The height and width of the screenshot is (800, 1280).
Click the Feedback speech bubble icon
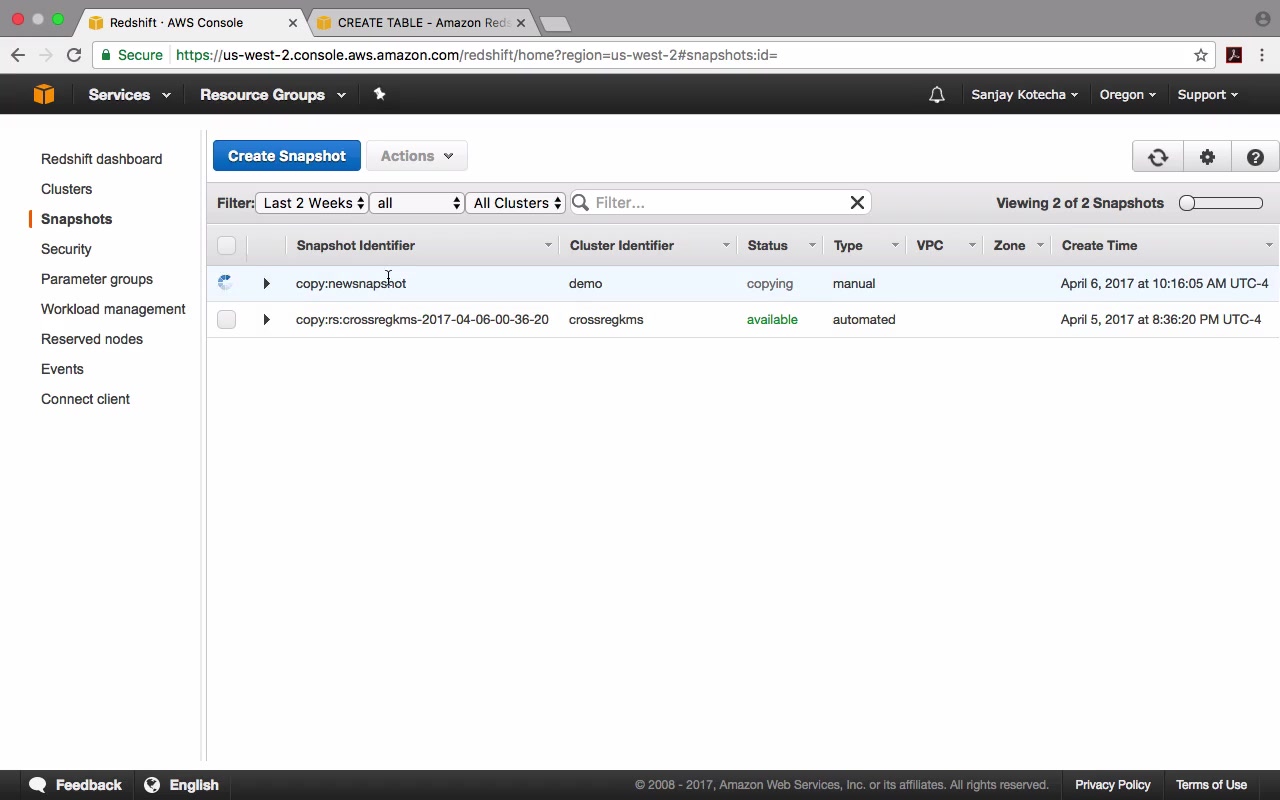[38, 785]
